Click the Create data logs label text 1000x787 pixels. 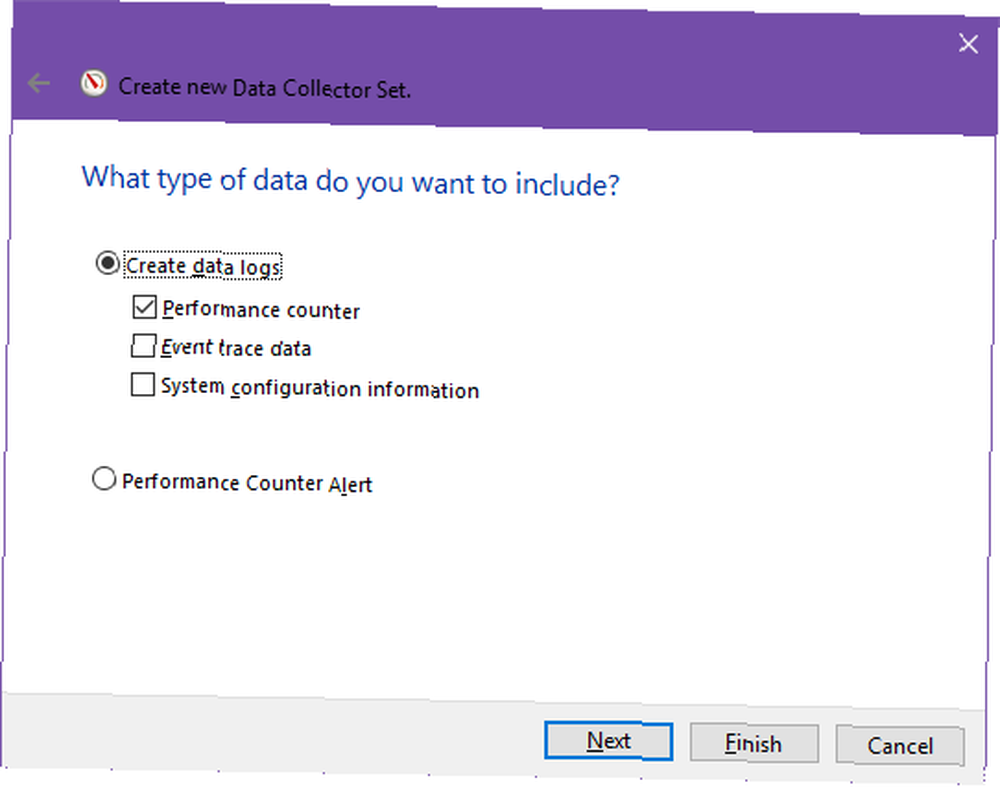[203, 267]
